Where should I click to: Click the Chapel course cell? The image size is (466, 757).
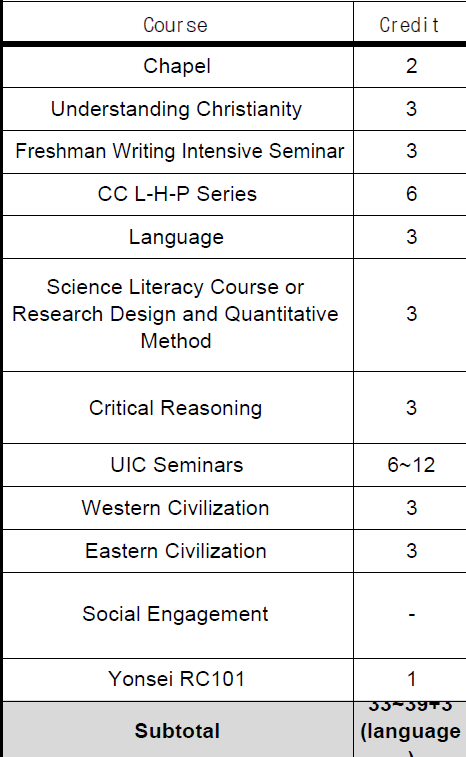tap(178, 67)
